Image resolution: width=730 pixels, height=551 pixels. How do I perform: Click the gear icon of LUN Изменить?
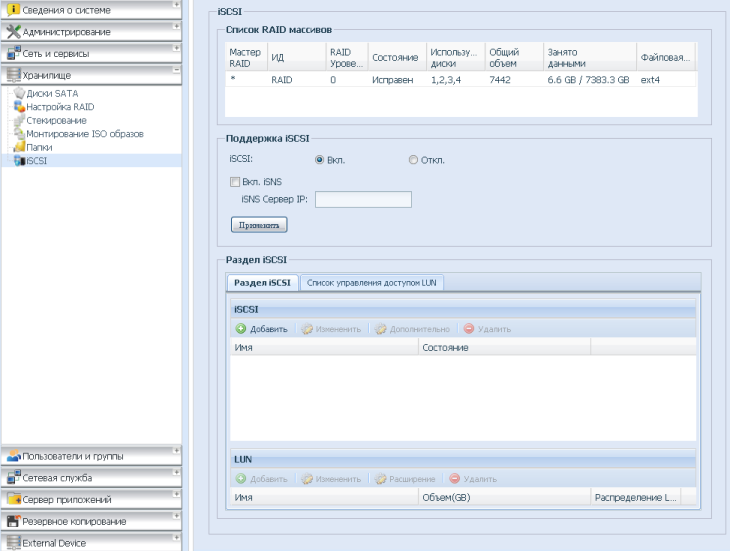[306, 479]
